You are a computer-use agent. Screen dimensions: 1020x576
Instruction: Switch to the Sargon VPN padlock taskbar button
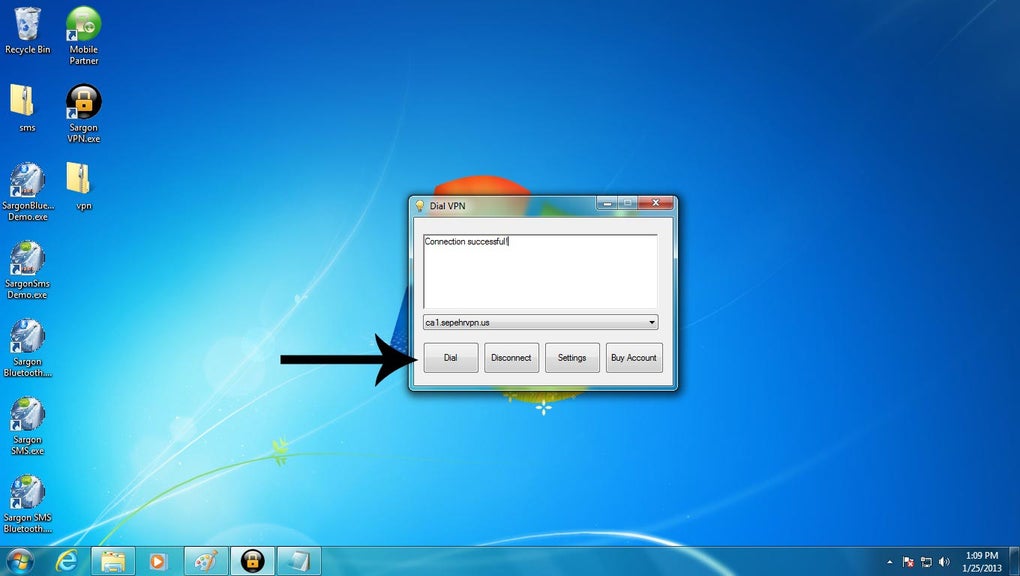pos(252,561)
